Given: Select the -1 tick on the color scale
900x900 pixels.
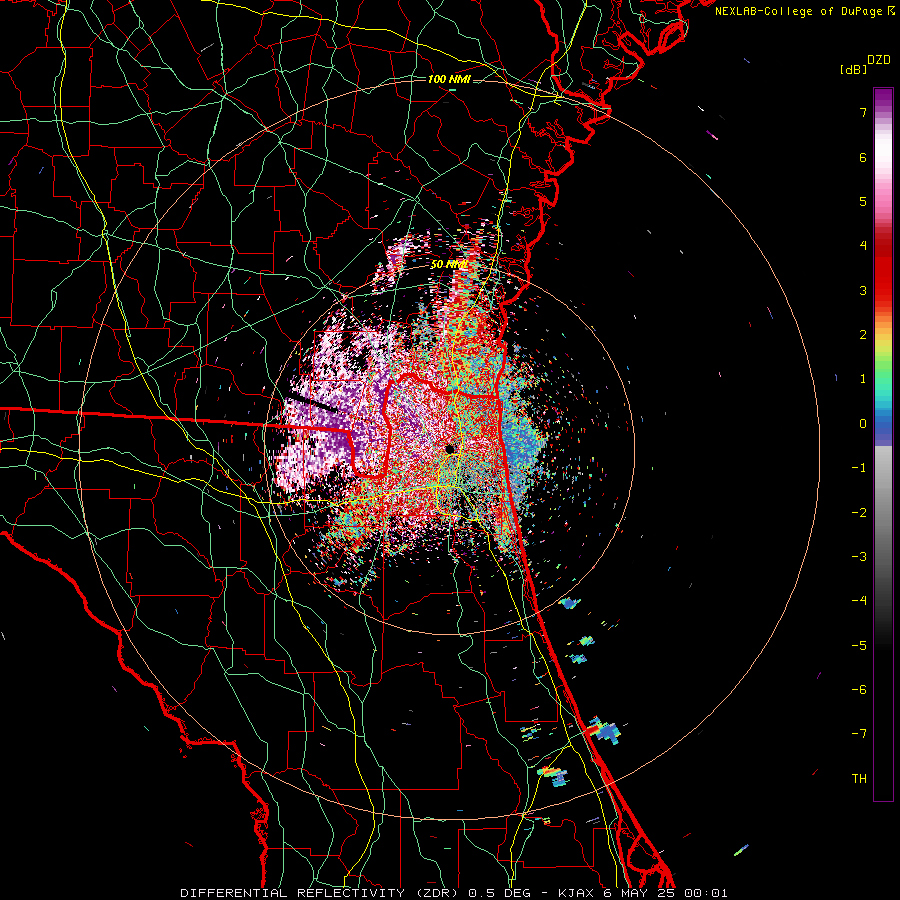Looking at the screenshot, I should pyautogui.click(x=859, y=468).
